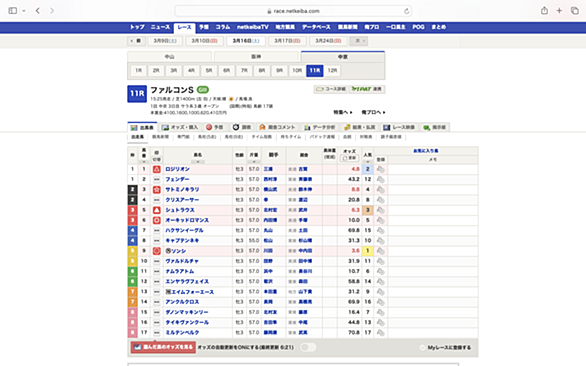Click the red mark icon for ロジリオン
This screenshot has height=366, width=586.
tap(157, 169)
